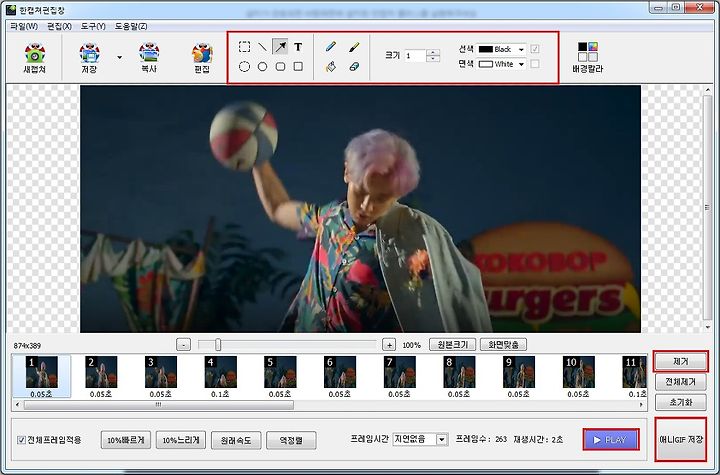Select frame thumbnail 6
720x475 pixels.
(340, 376)
